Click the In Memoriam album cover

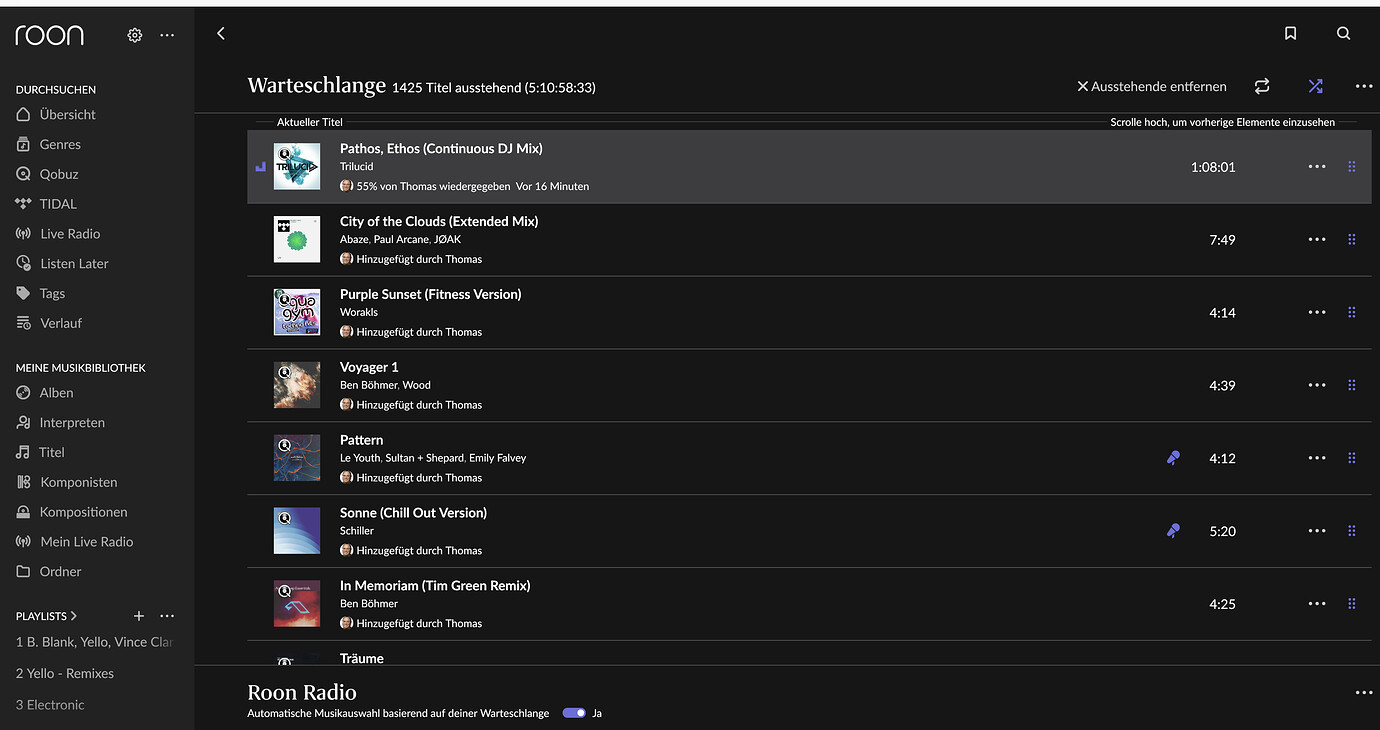297,604
